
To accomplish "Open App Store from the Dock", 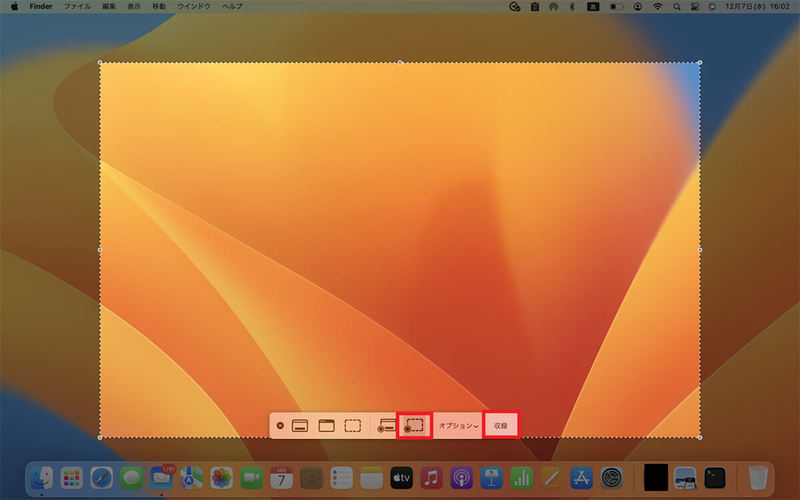I will [582, 478].
